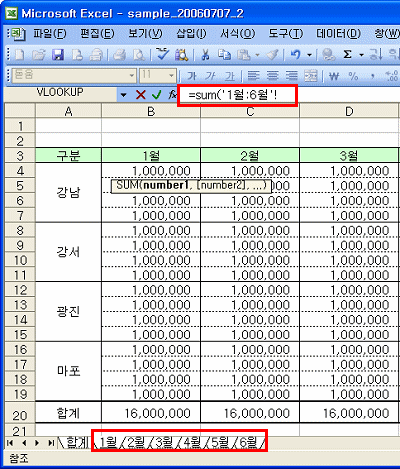Screen dimensions: 400x469
Task: Click the AutoSum sigma icon
Action: tap(348, 55)
